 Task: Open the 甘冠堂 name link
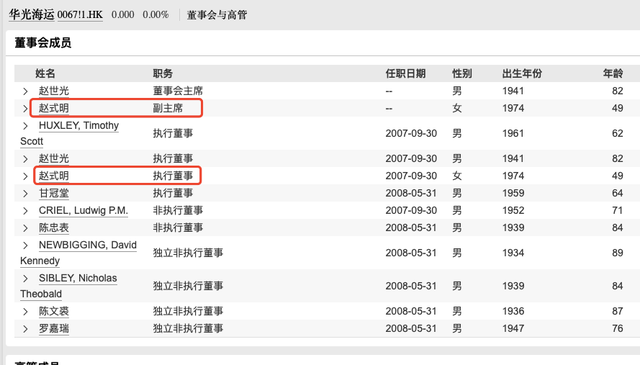pos(54,193)
